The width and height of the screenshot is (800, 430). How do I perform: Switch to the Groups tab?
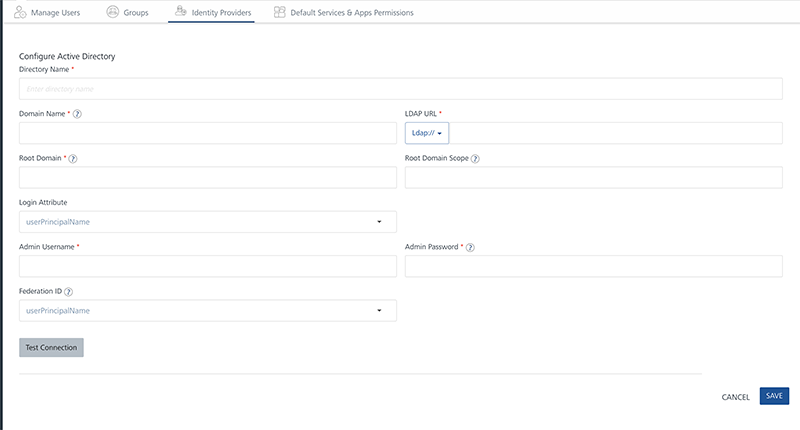click(128, 12)
